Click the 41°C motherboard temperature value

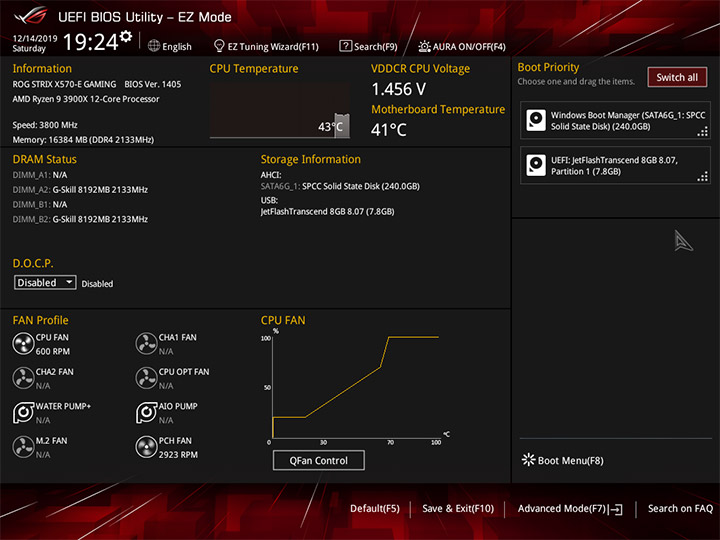388,130
